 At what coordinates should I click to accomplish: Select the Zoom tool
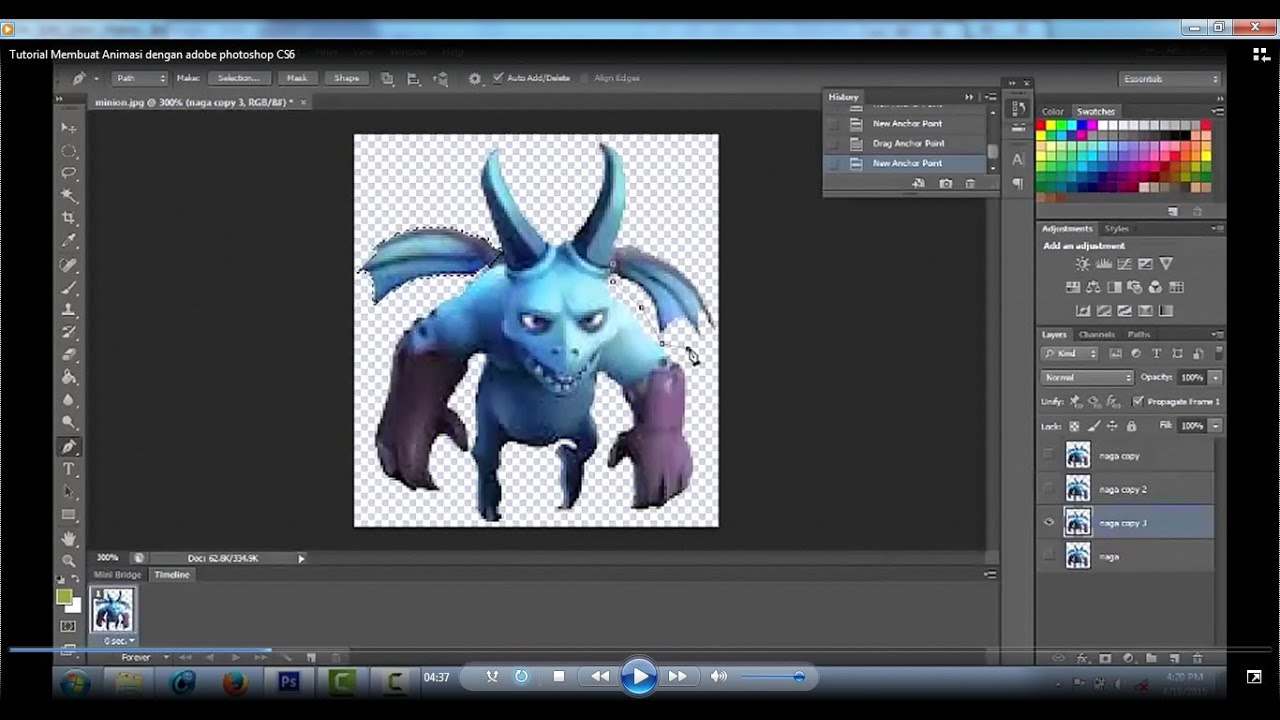pyautogui.click(x=69, y=560)
